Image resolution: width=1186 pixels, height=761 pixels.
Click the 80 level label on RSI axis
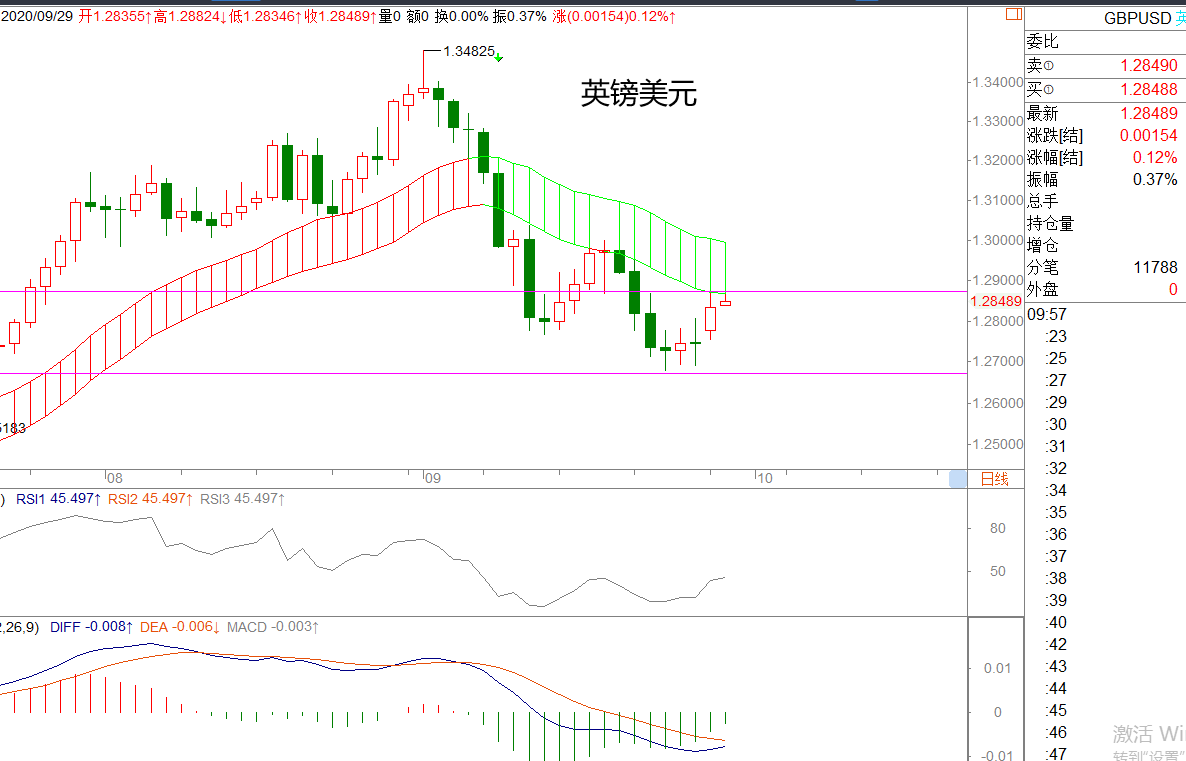(998, 528)
